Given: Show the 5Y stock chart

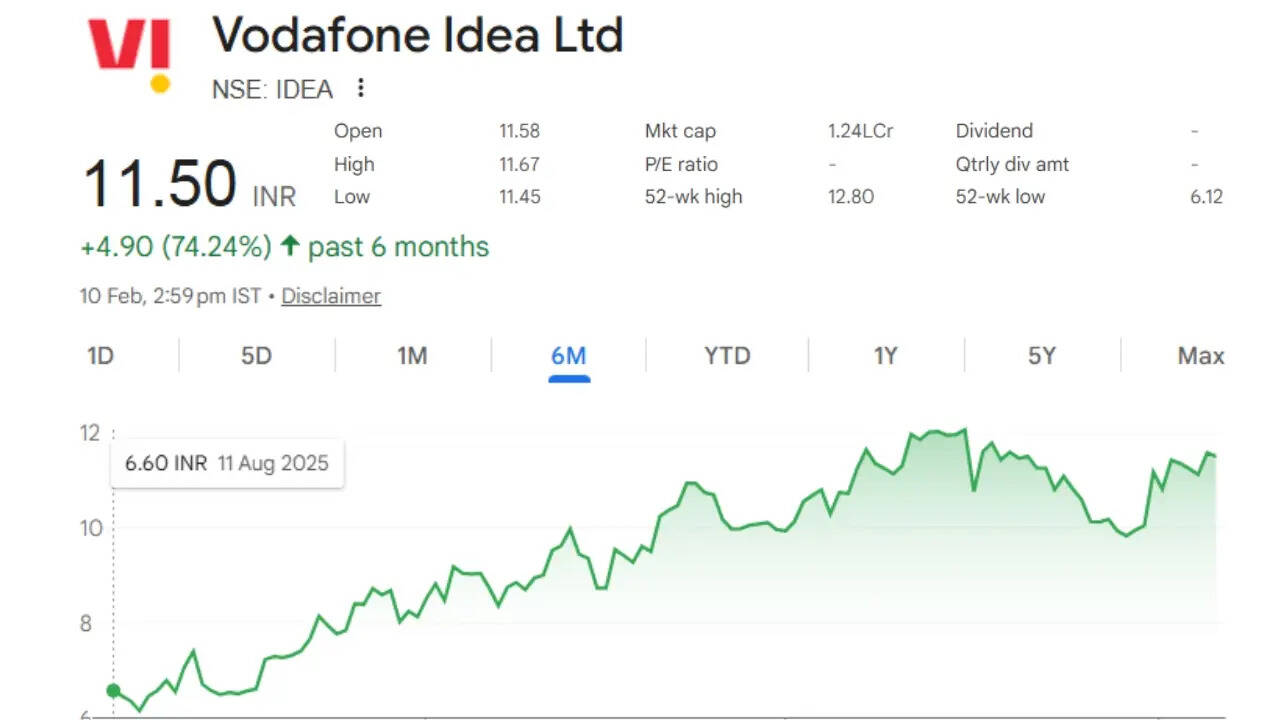Looking at the screenshot, I should (1042, 356).
